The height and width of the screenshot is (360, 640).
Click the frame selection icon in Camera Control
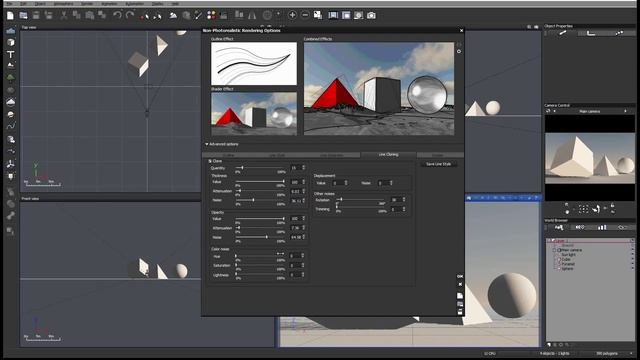pyautogui.click(x=583, y=209)
